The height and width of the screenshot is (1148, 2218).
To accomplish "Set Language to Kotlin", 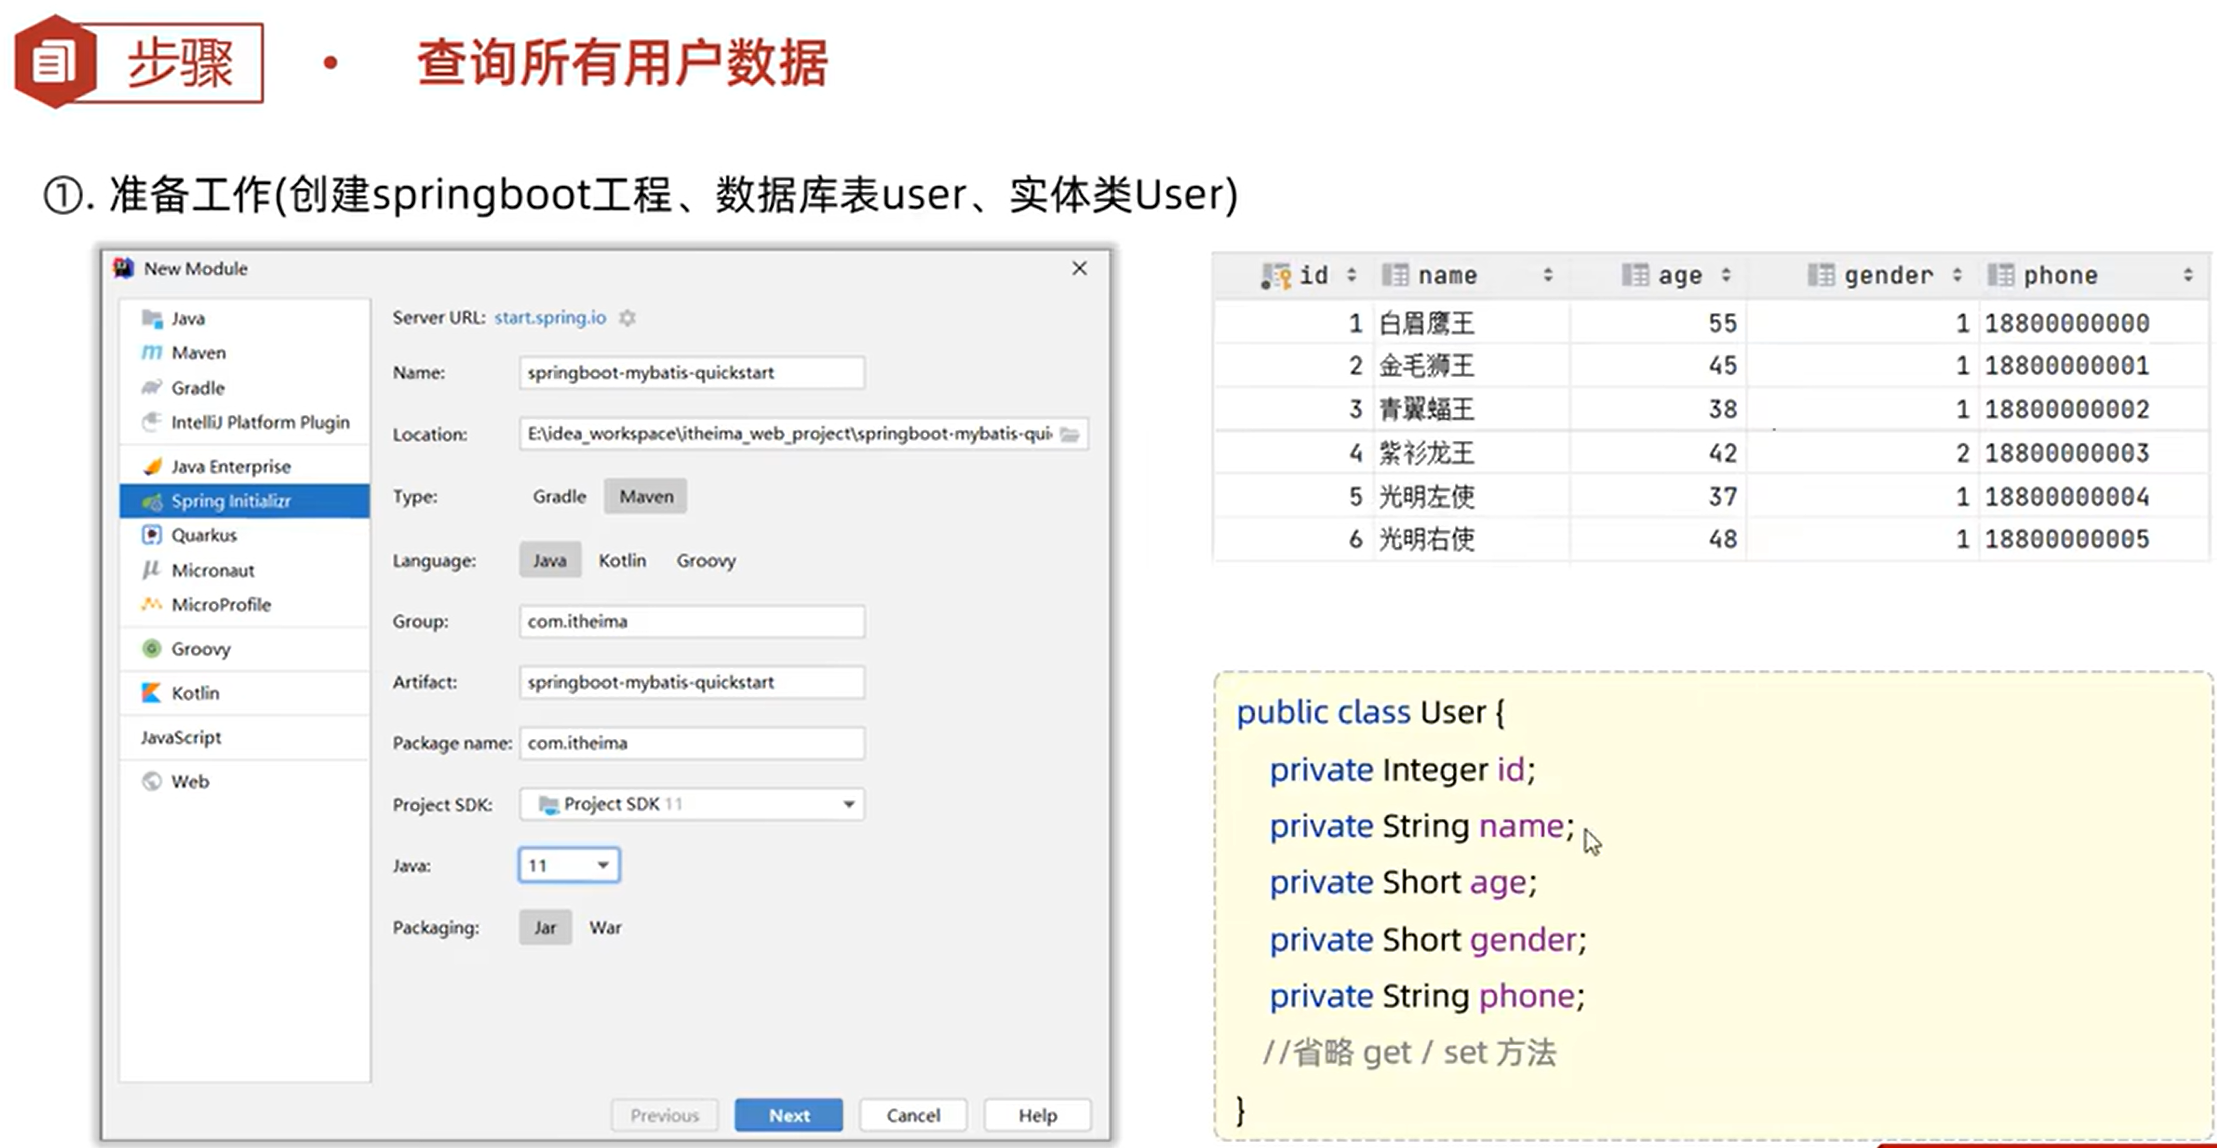I will (x=622, y=560).
